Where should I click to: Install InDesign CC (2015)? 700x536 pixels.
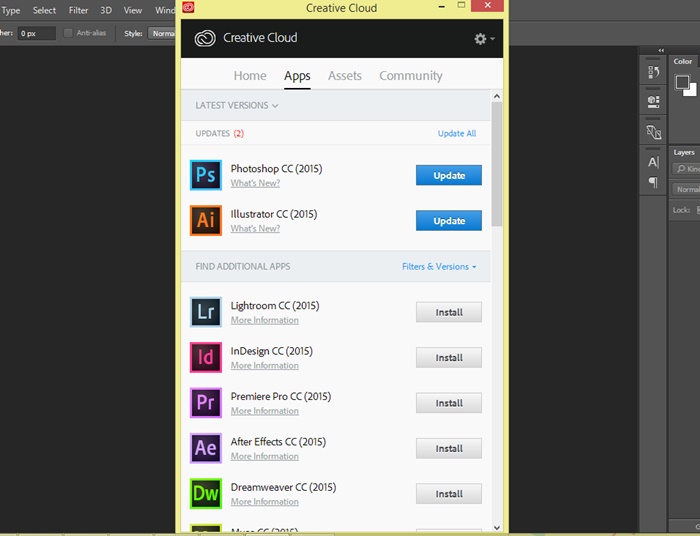click(449, 357)
